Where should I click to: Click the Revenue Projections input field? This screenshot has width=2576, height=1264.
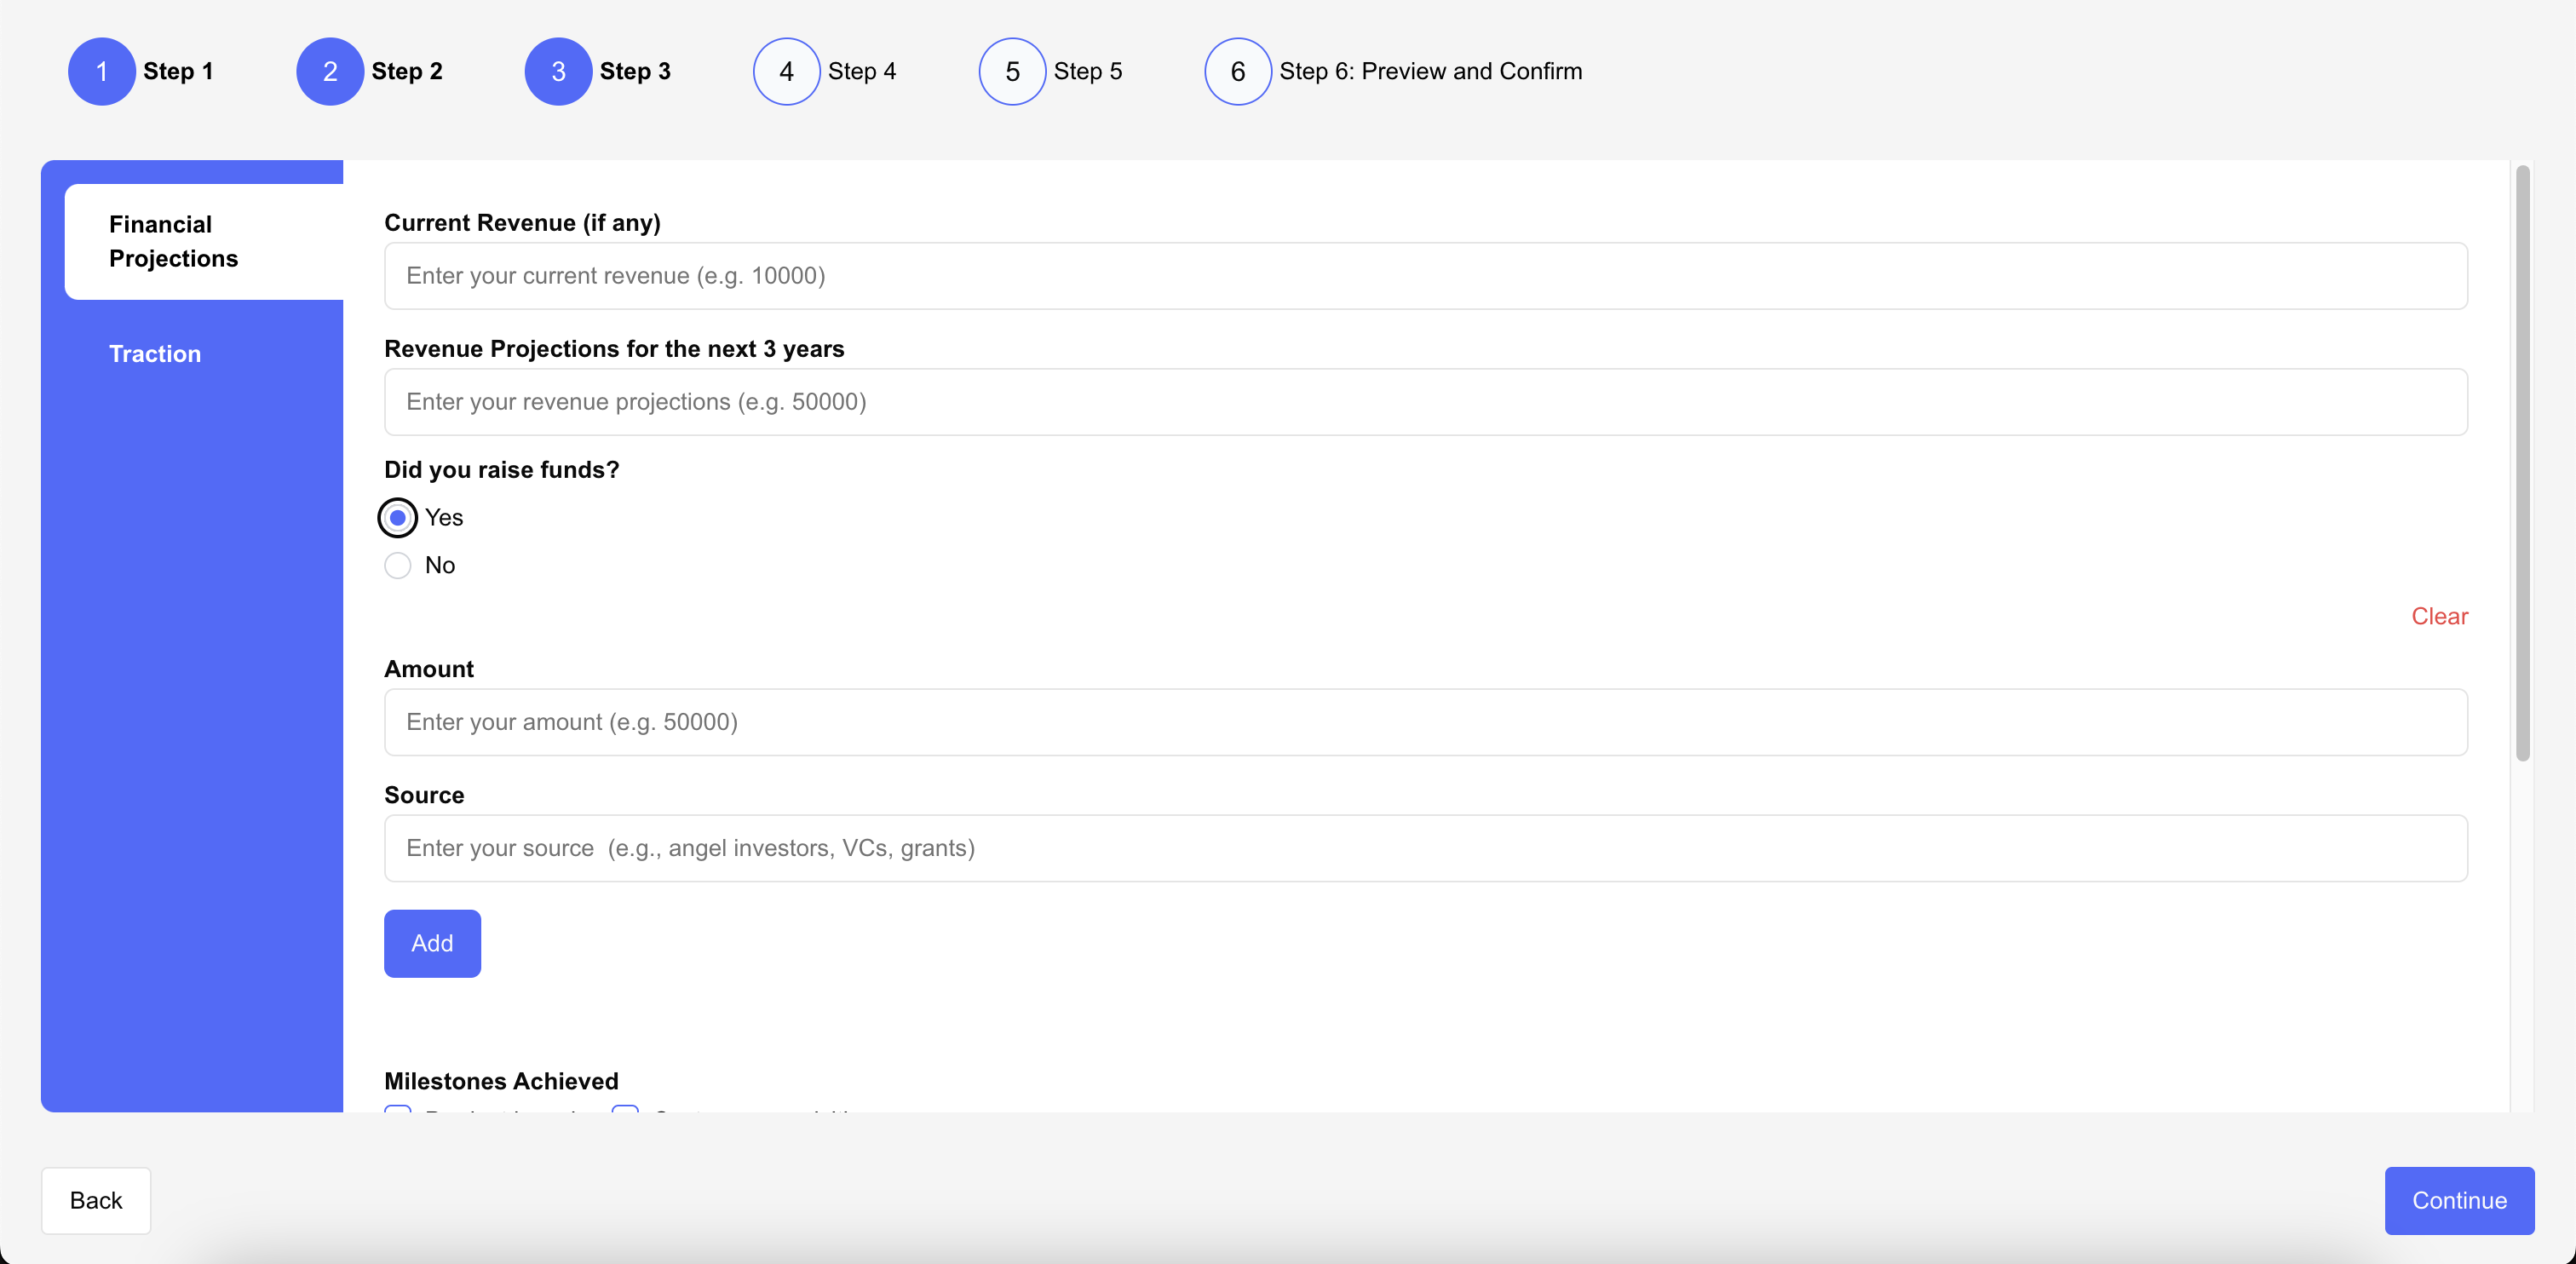pyautogui.click(x=1425, y=402)
